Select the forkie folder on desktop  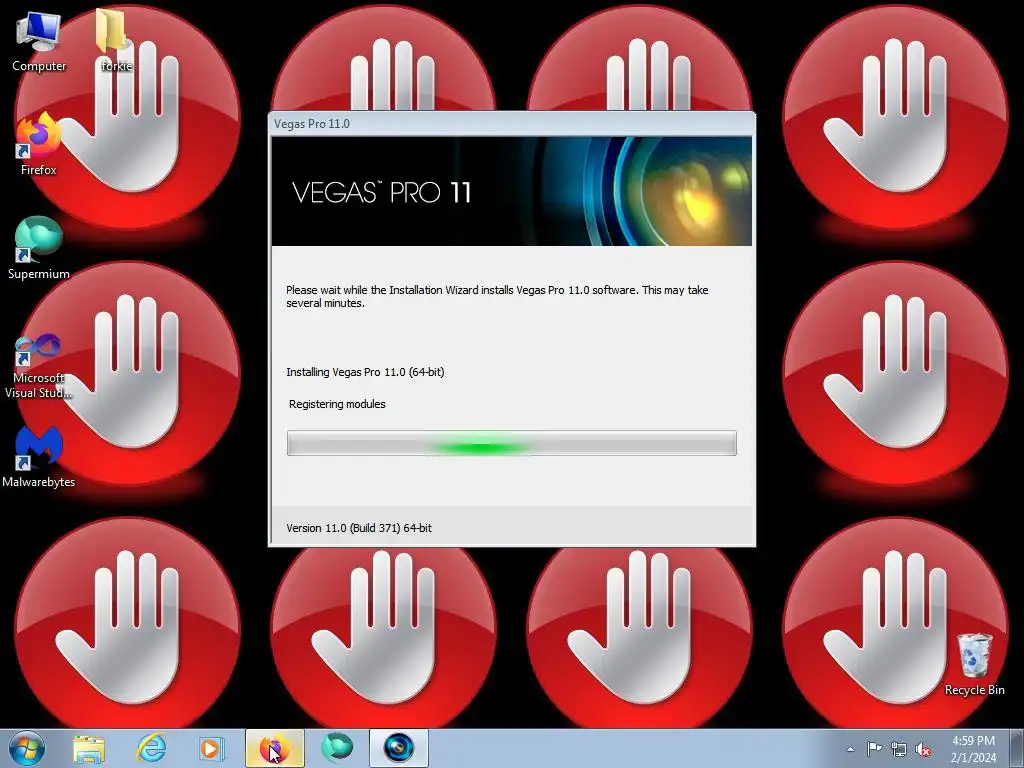tap(115, 41)
